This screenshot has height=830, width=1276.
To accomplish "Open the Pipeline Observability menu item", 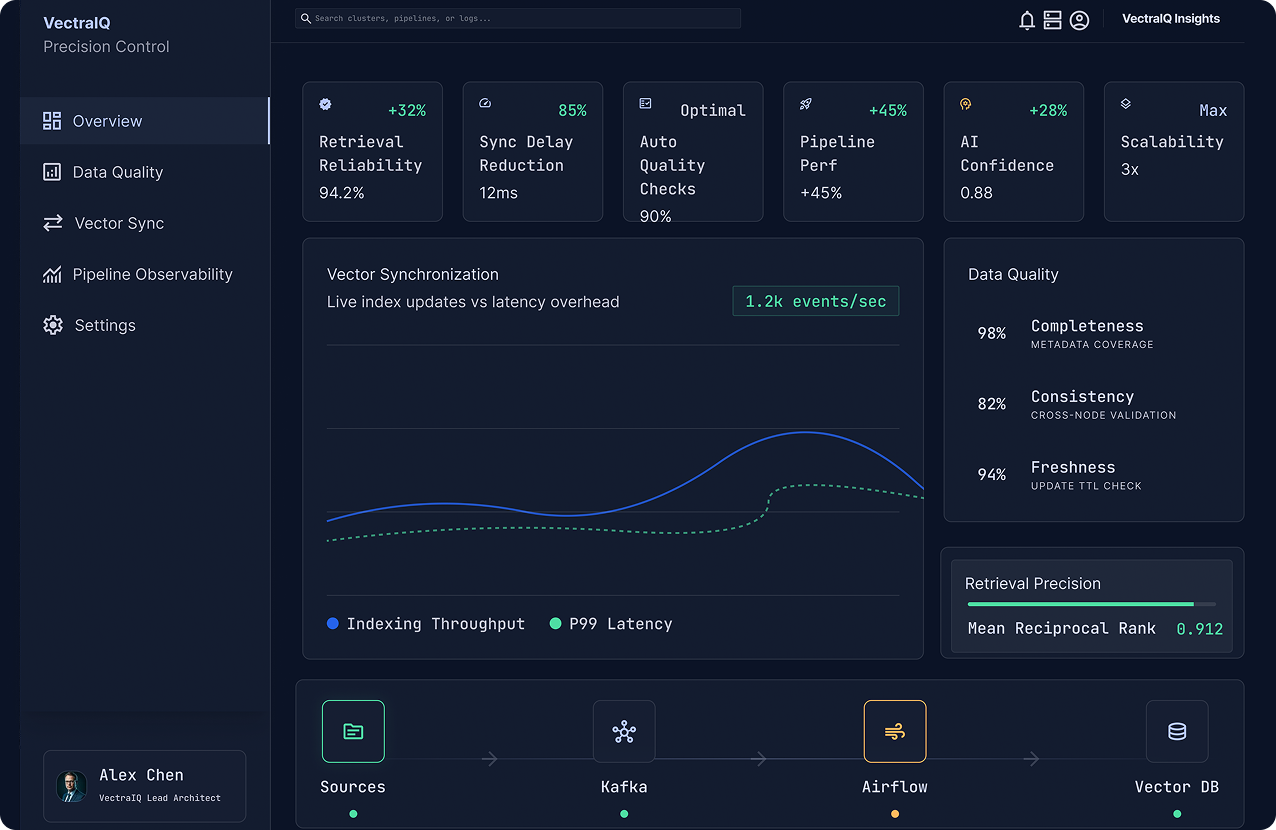I will pos(145,274).
